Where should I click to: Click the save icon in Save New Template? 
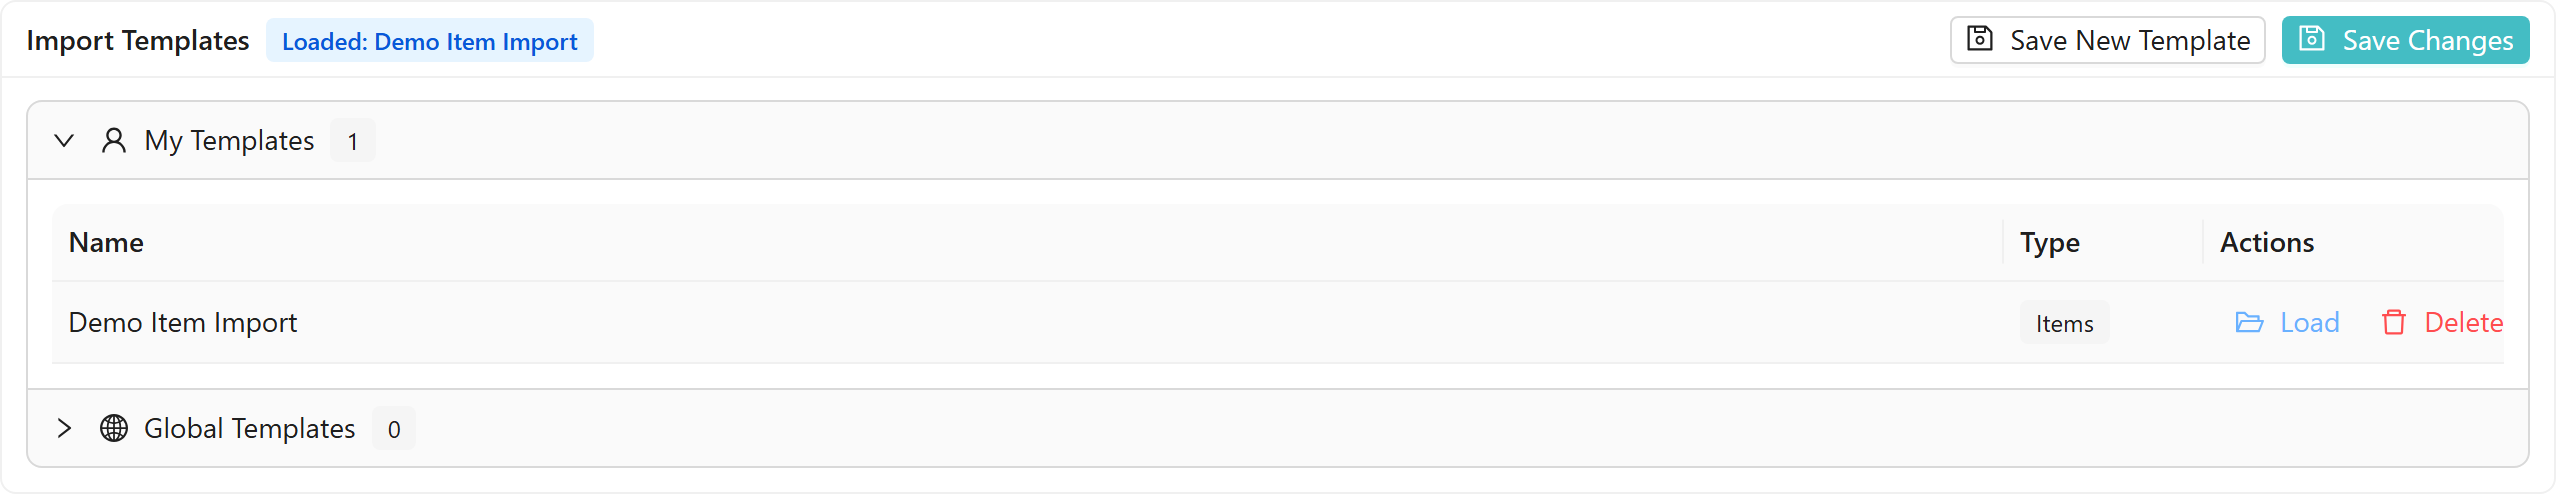tap(1980, 39)
